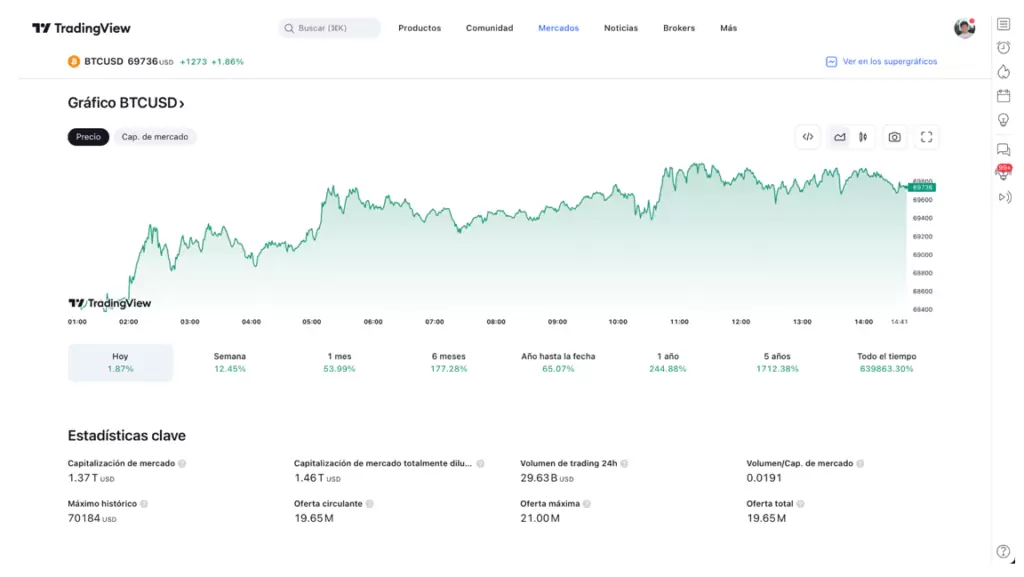Take a chart snapshot with camera icon
1024x577 pixels.
895,137
